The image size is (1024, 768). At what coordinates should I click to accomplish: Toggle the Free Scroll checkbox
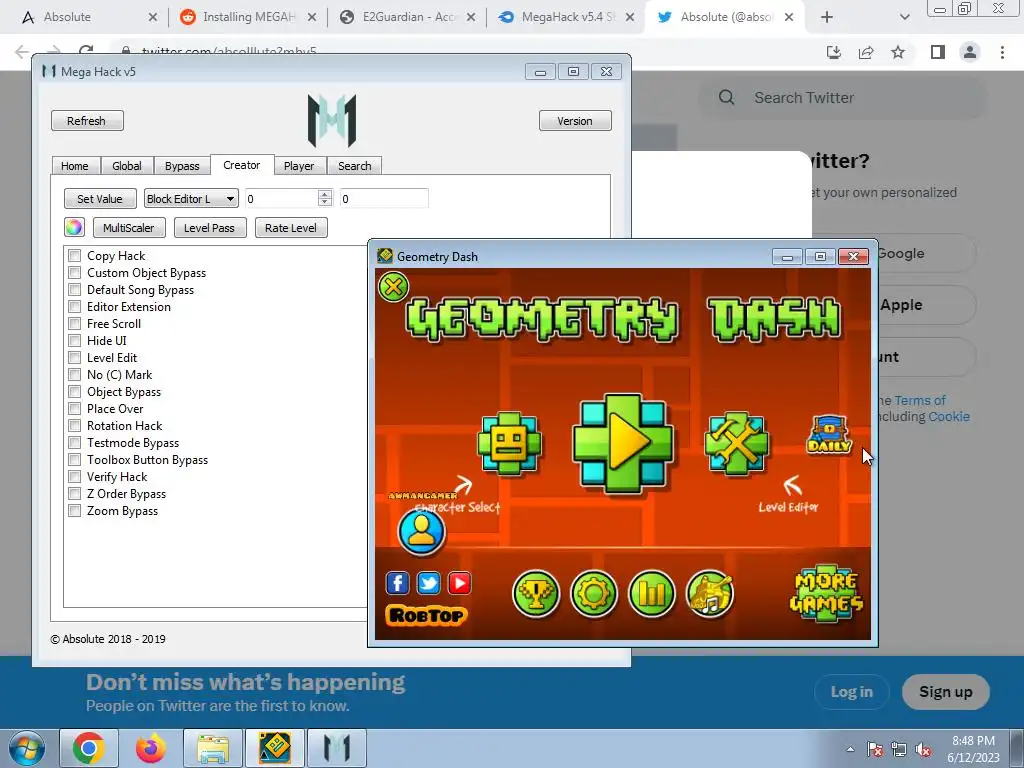(x=74, y=323)
